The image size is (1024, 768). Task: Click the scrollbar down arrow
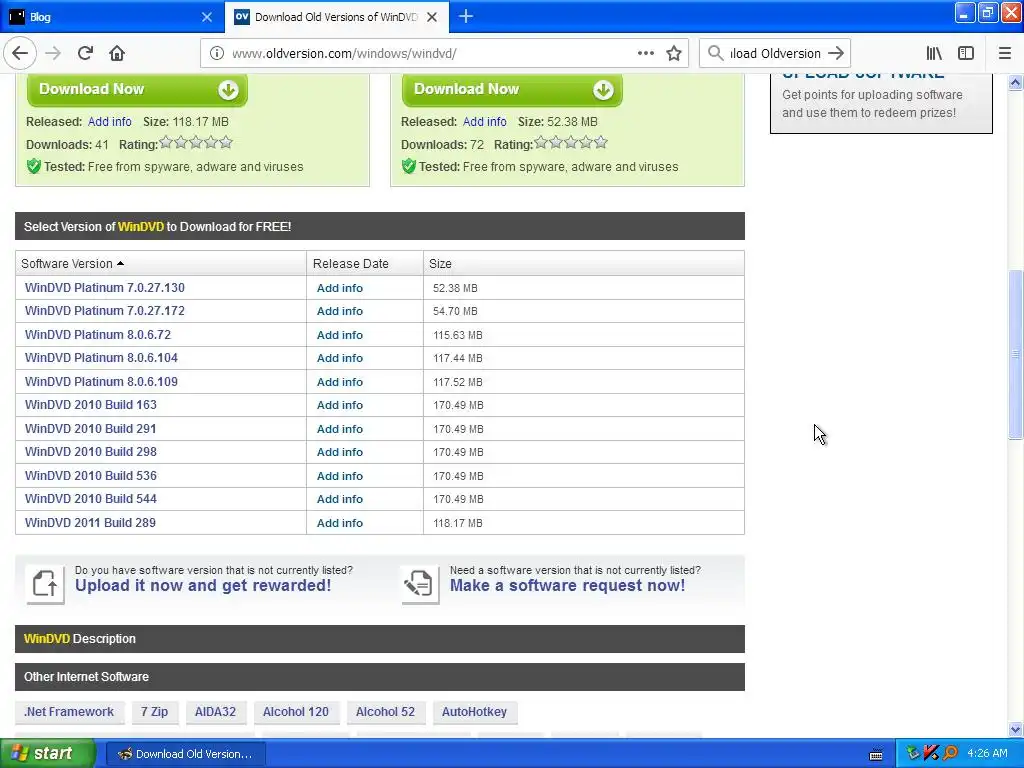(x=1015, y=729)
